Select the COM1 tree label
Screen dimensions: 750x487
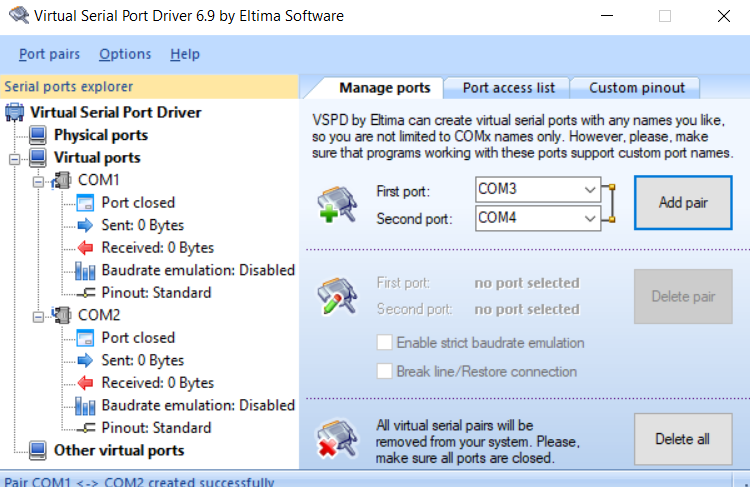99,180
